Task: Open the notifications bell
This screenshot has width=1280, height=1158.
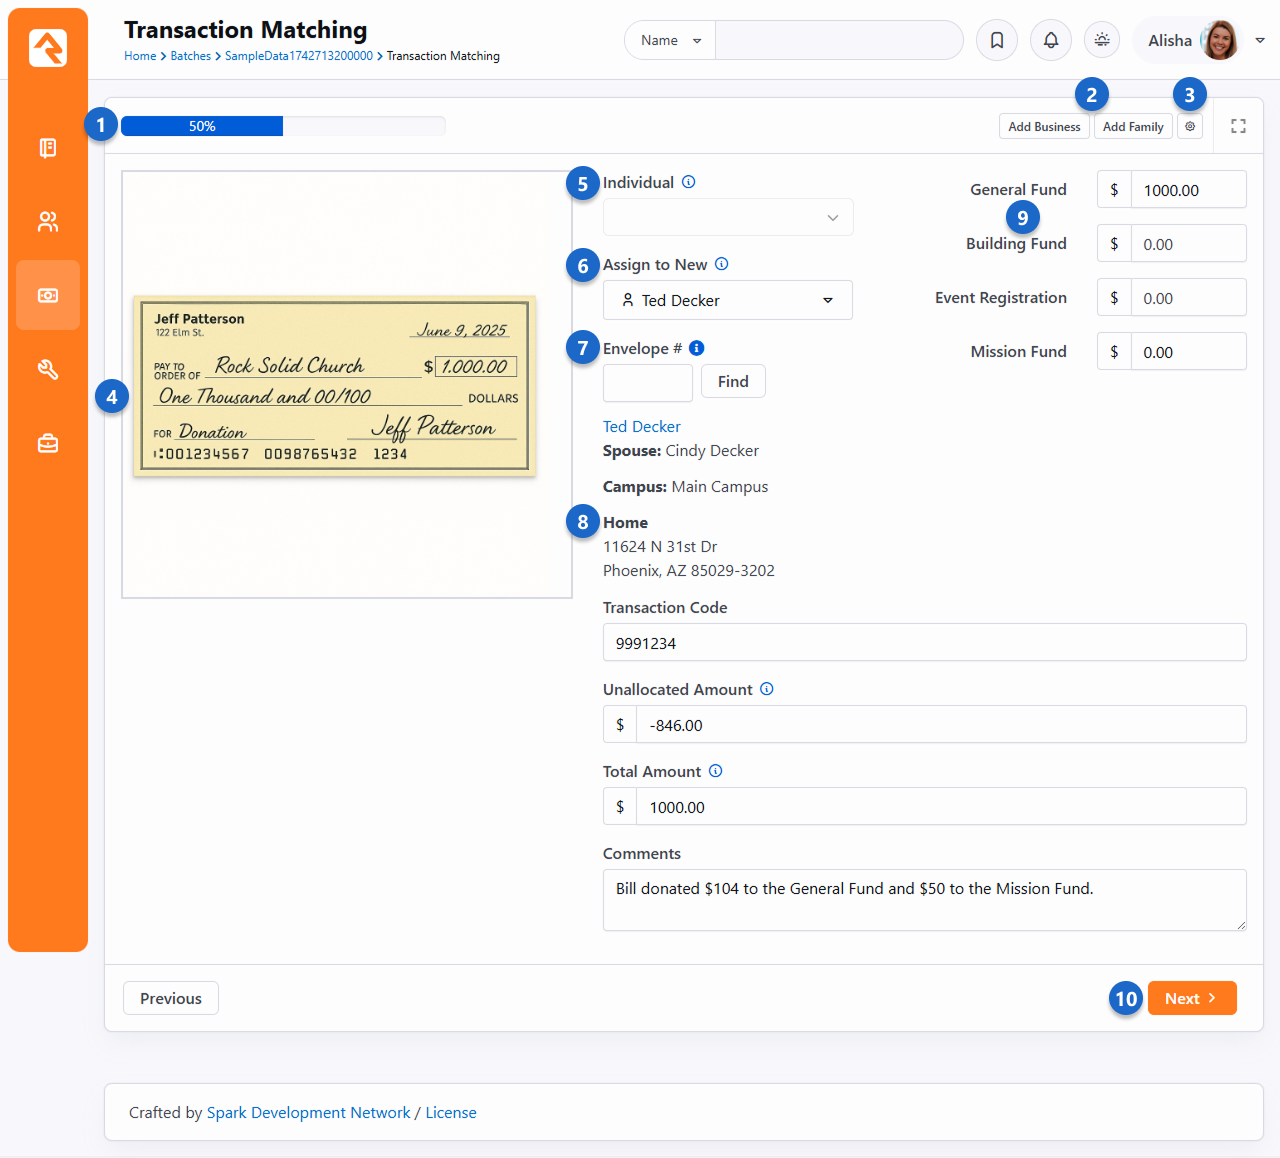Action: tap(1051, 41)
